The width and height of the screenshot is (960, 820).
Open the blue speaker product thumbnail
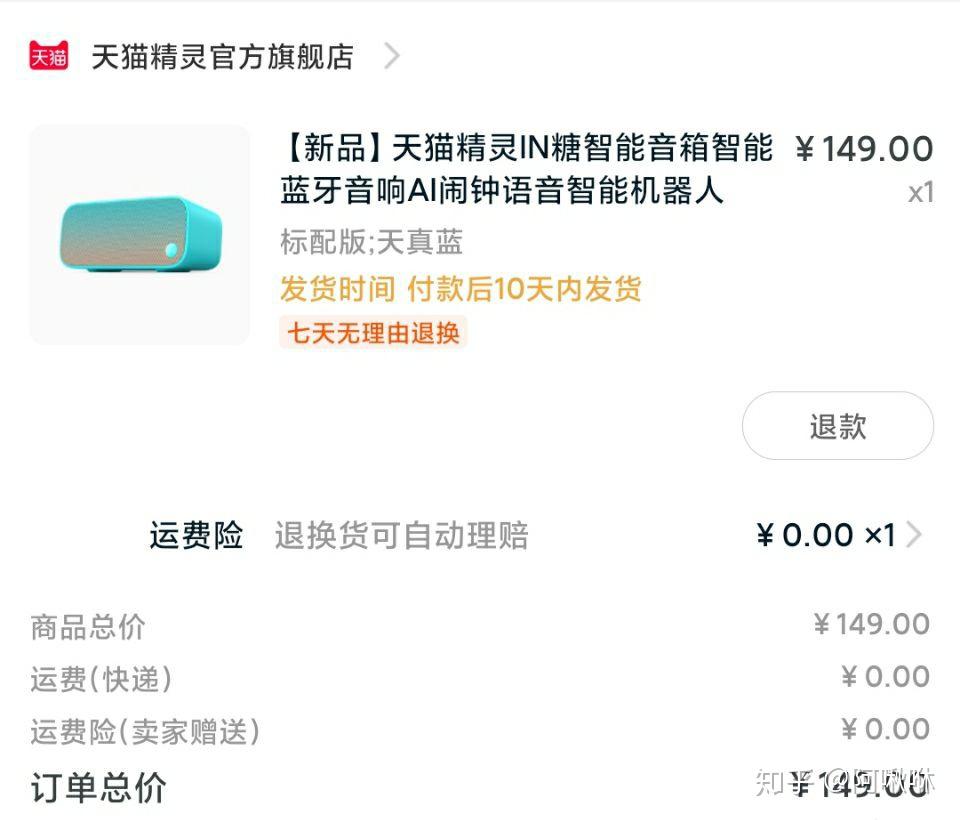(x=140, y=235)
